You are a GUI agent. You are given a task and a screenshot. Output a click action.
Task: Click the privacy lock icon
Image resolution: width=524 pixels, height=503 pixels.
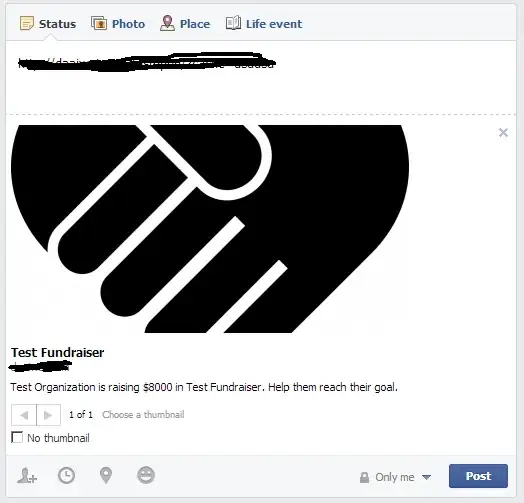pos(364,477)
